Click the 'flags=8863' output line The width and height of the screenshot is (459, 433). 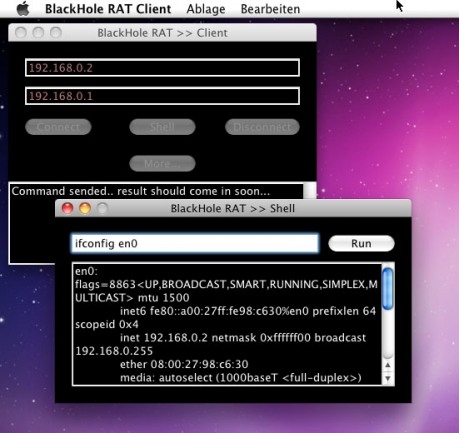[226, 284]
